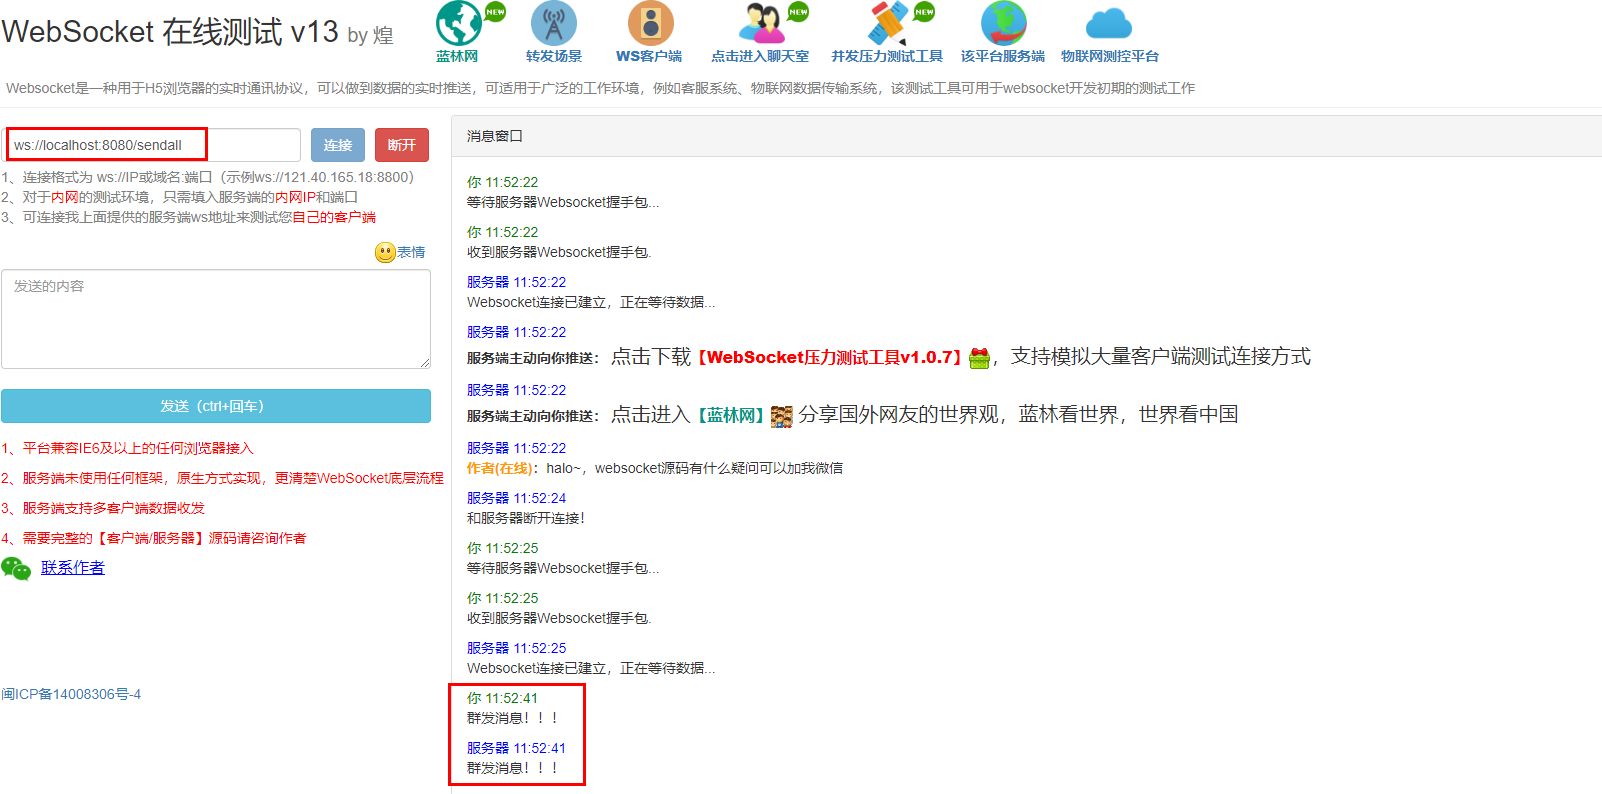Click the WebSocket 在线测试 v13 title
Viewport: 1602px width, 794px height.
[x=170, y=32]
